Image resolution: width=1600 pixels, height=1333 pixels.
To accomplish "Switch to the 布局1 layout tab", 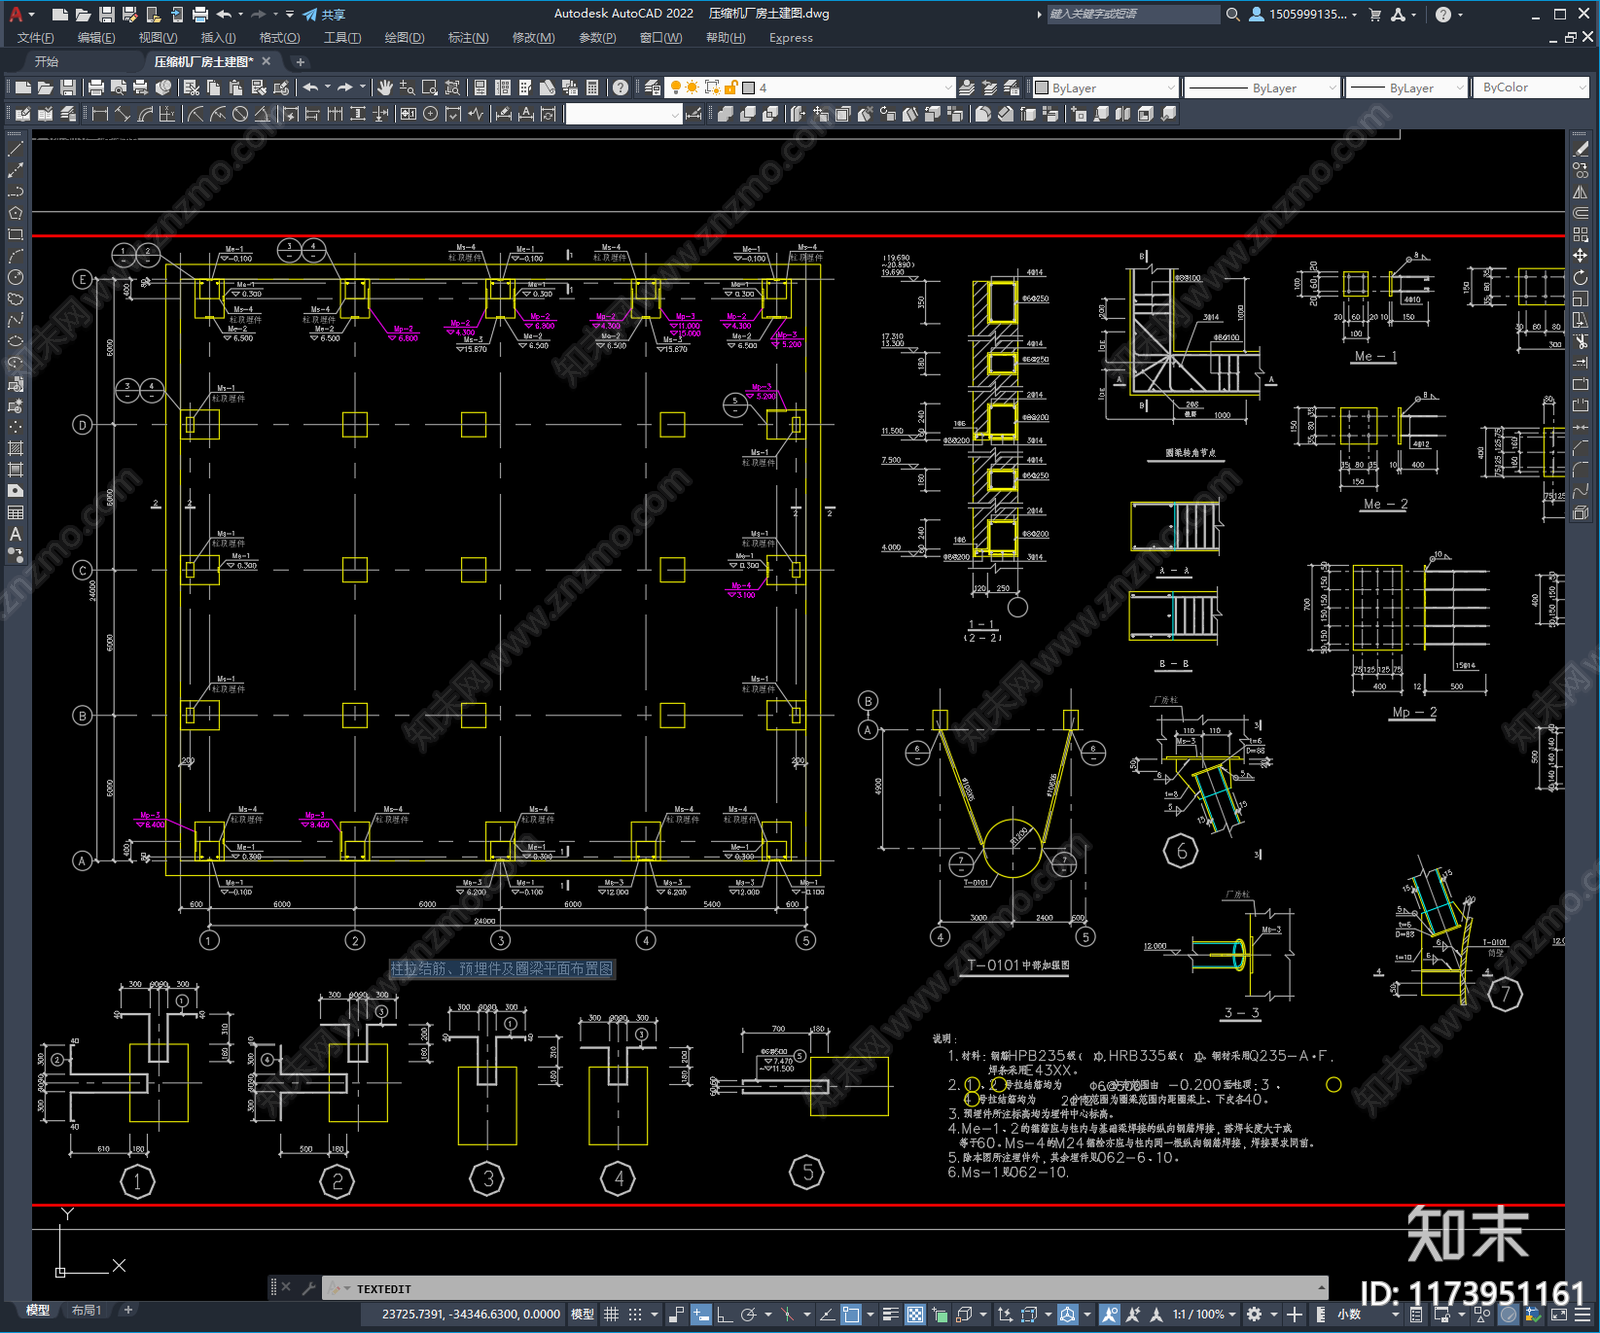I will 86,1310.
